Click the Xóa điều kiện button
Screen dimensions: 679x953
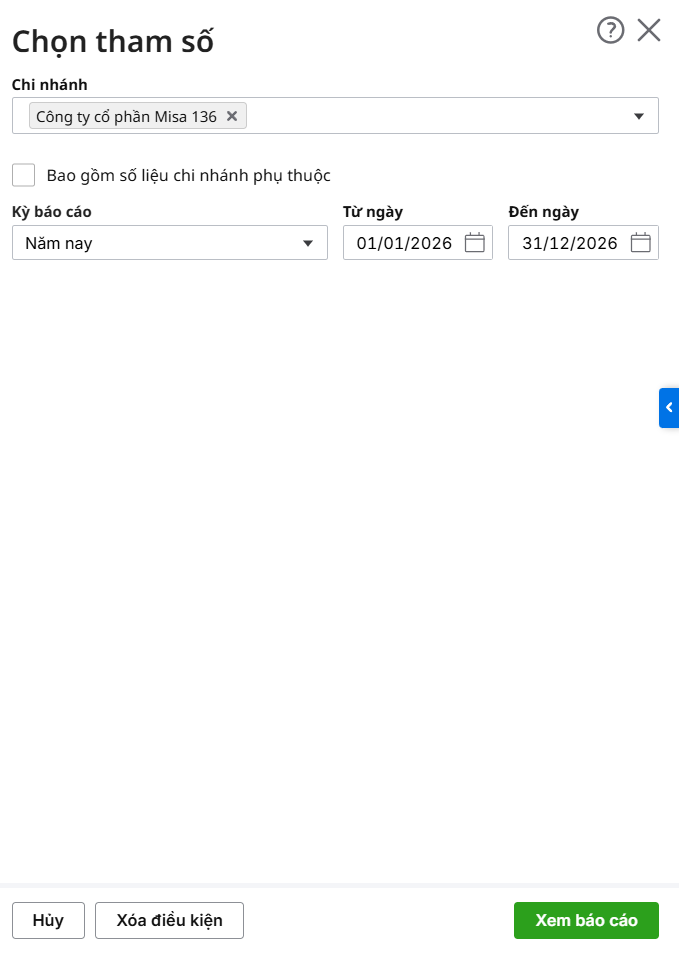click(x=169, y=921)
